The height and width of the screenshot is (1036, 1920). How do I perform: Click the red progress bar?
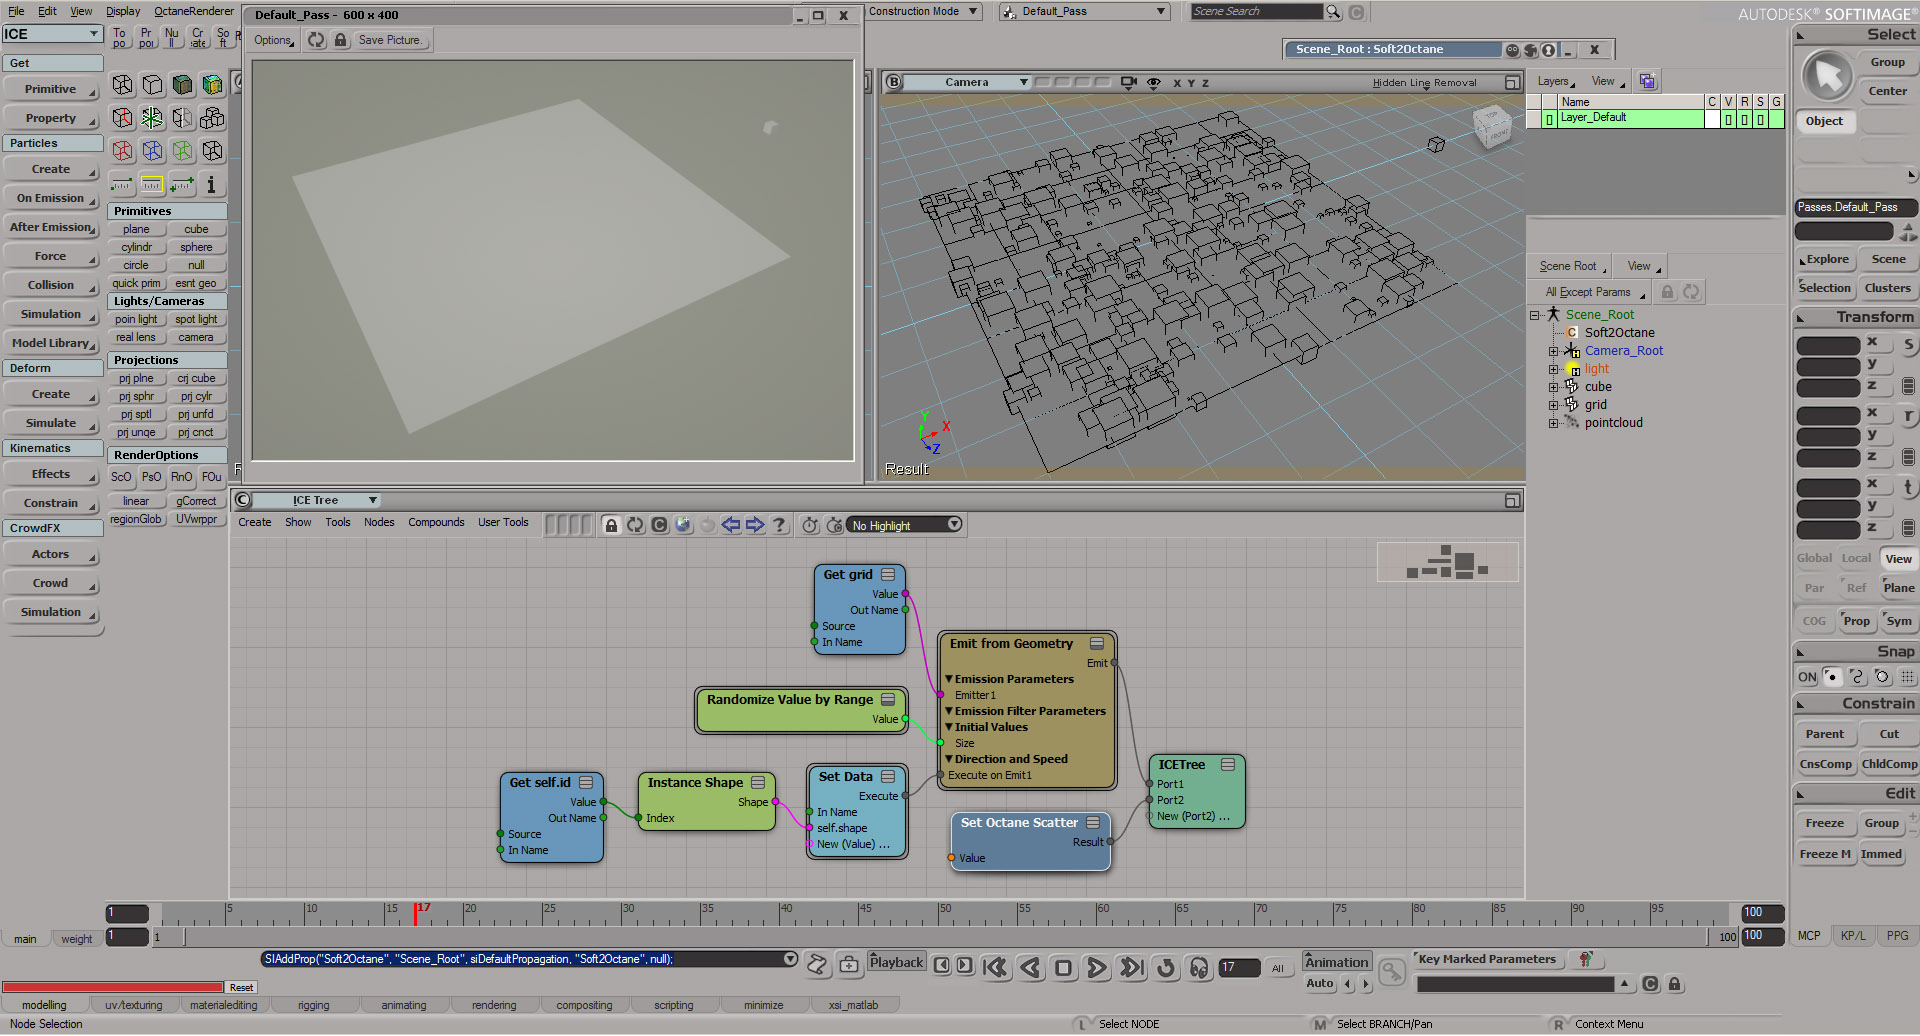pyautogui.click(x=113, y=988)
